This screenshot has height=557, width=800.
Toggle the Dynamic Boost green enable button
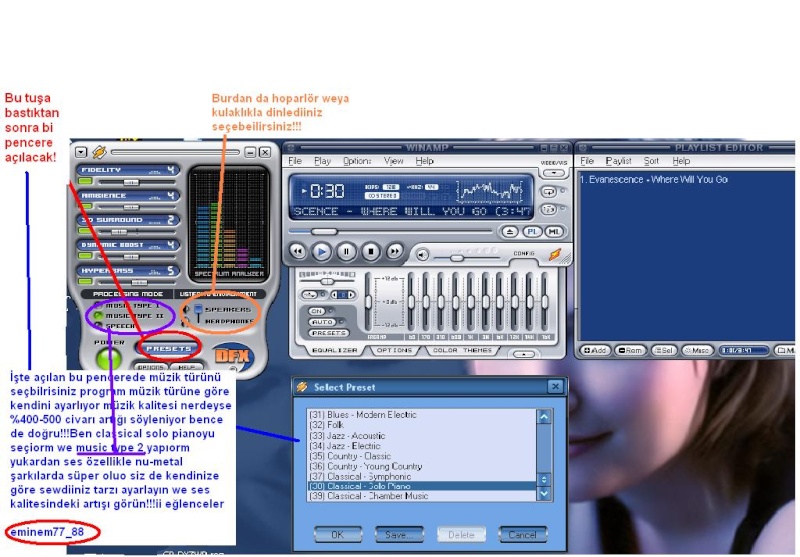click(x=85, y=256)
